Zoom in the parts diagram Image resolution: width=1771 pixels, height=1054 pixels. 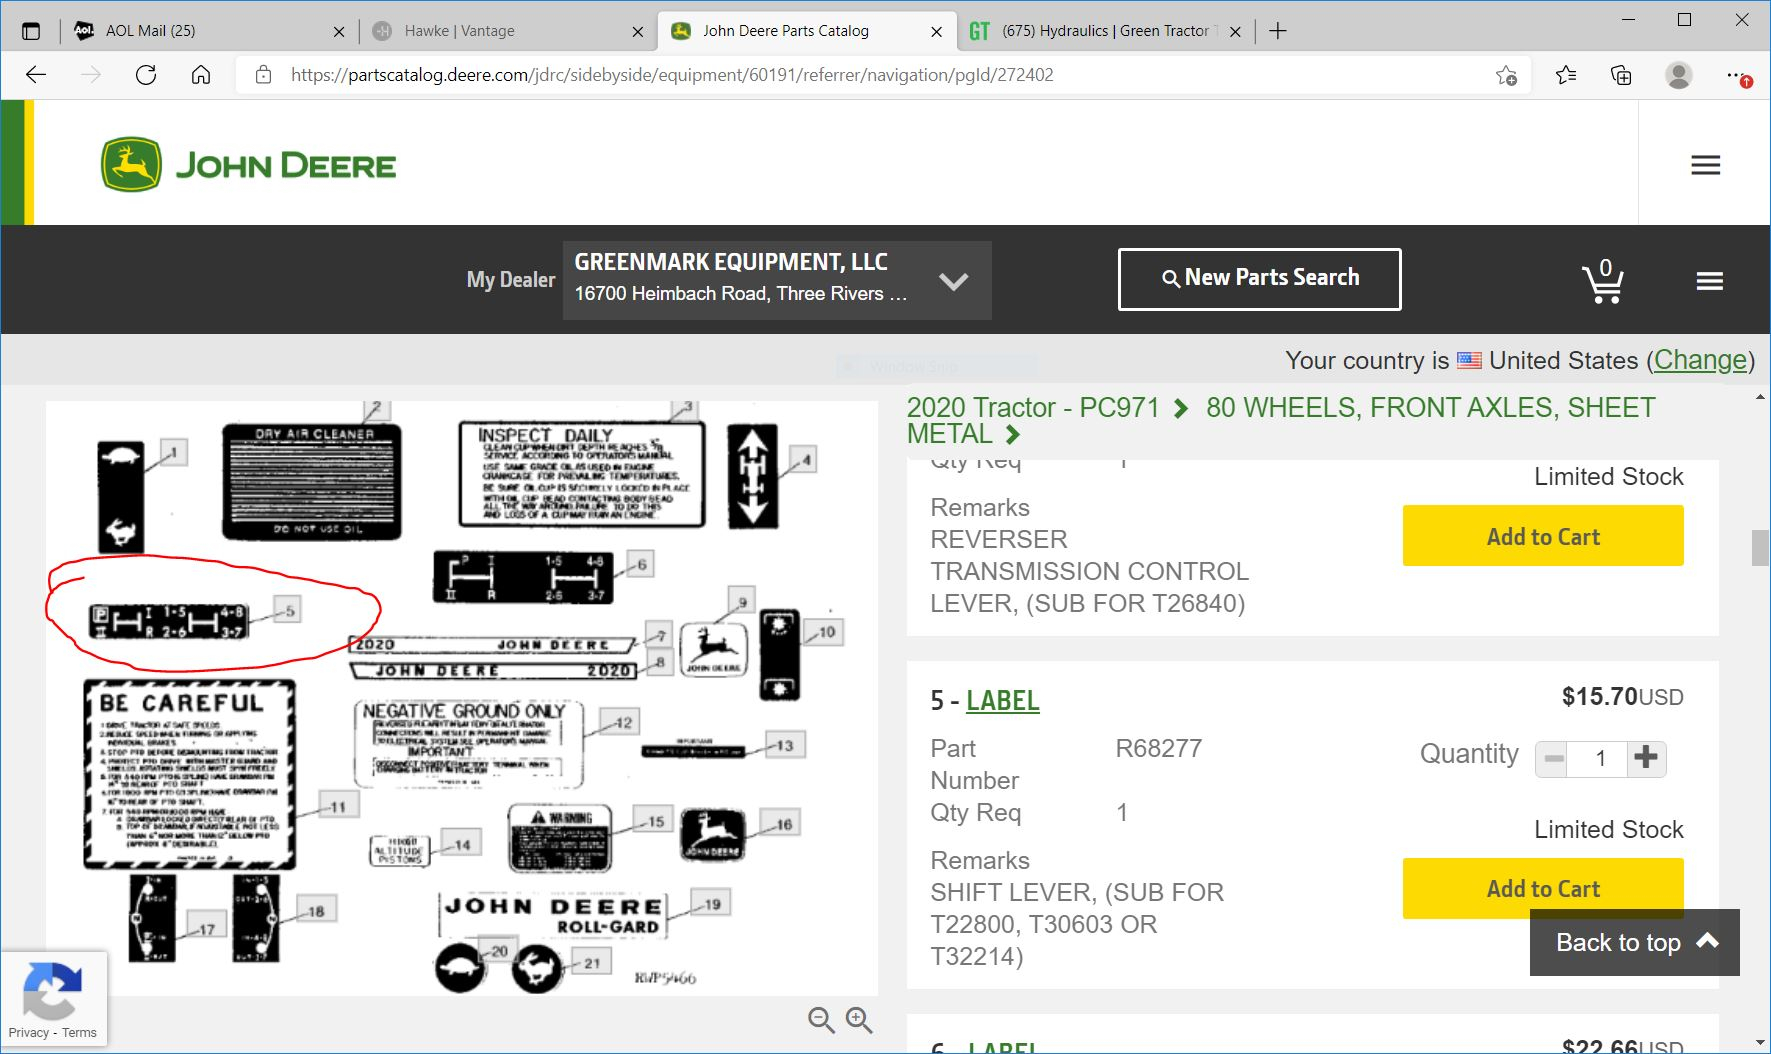point(859,1020)
